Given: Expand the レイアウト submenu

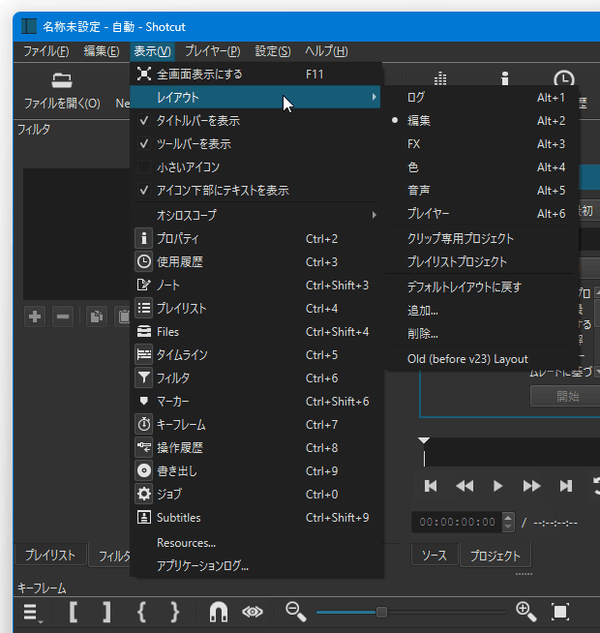Looking at the screenshot, I should [255, 97].
